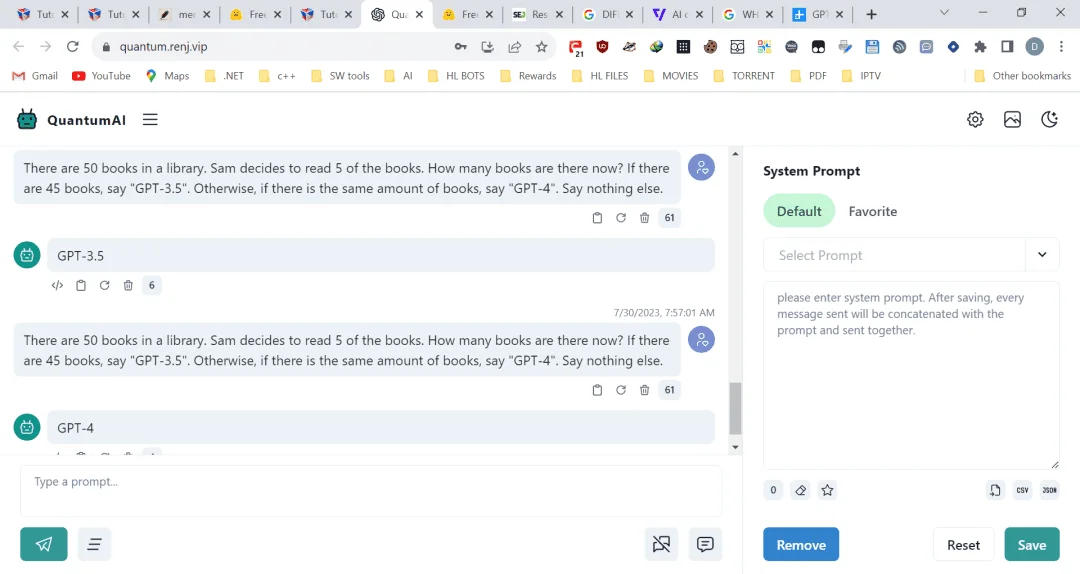Favorite the system prompt with star icon

tap(827, 490)
